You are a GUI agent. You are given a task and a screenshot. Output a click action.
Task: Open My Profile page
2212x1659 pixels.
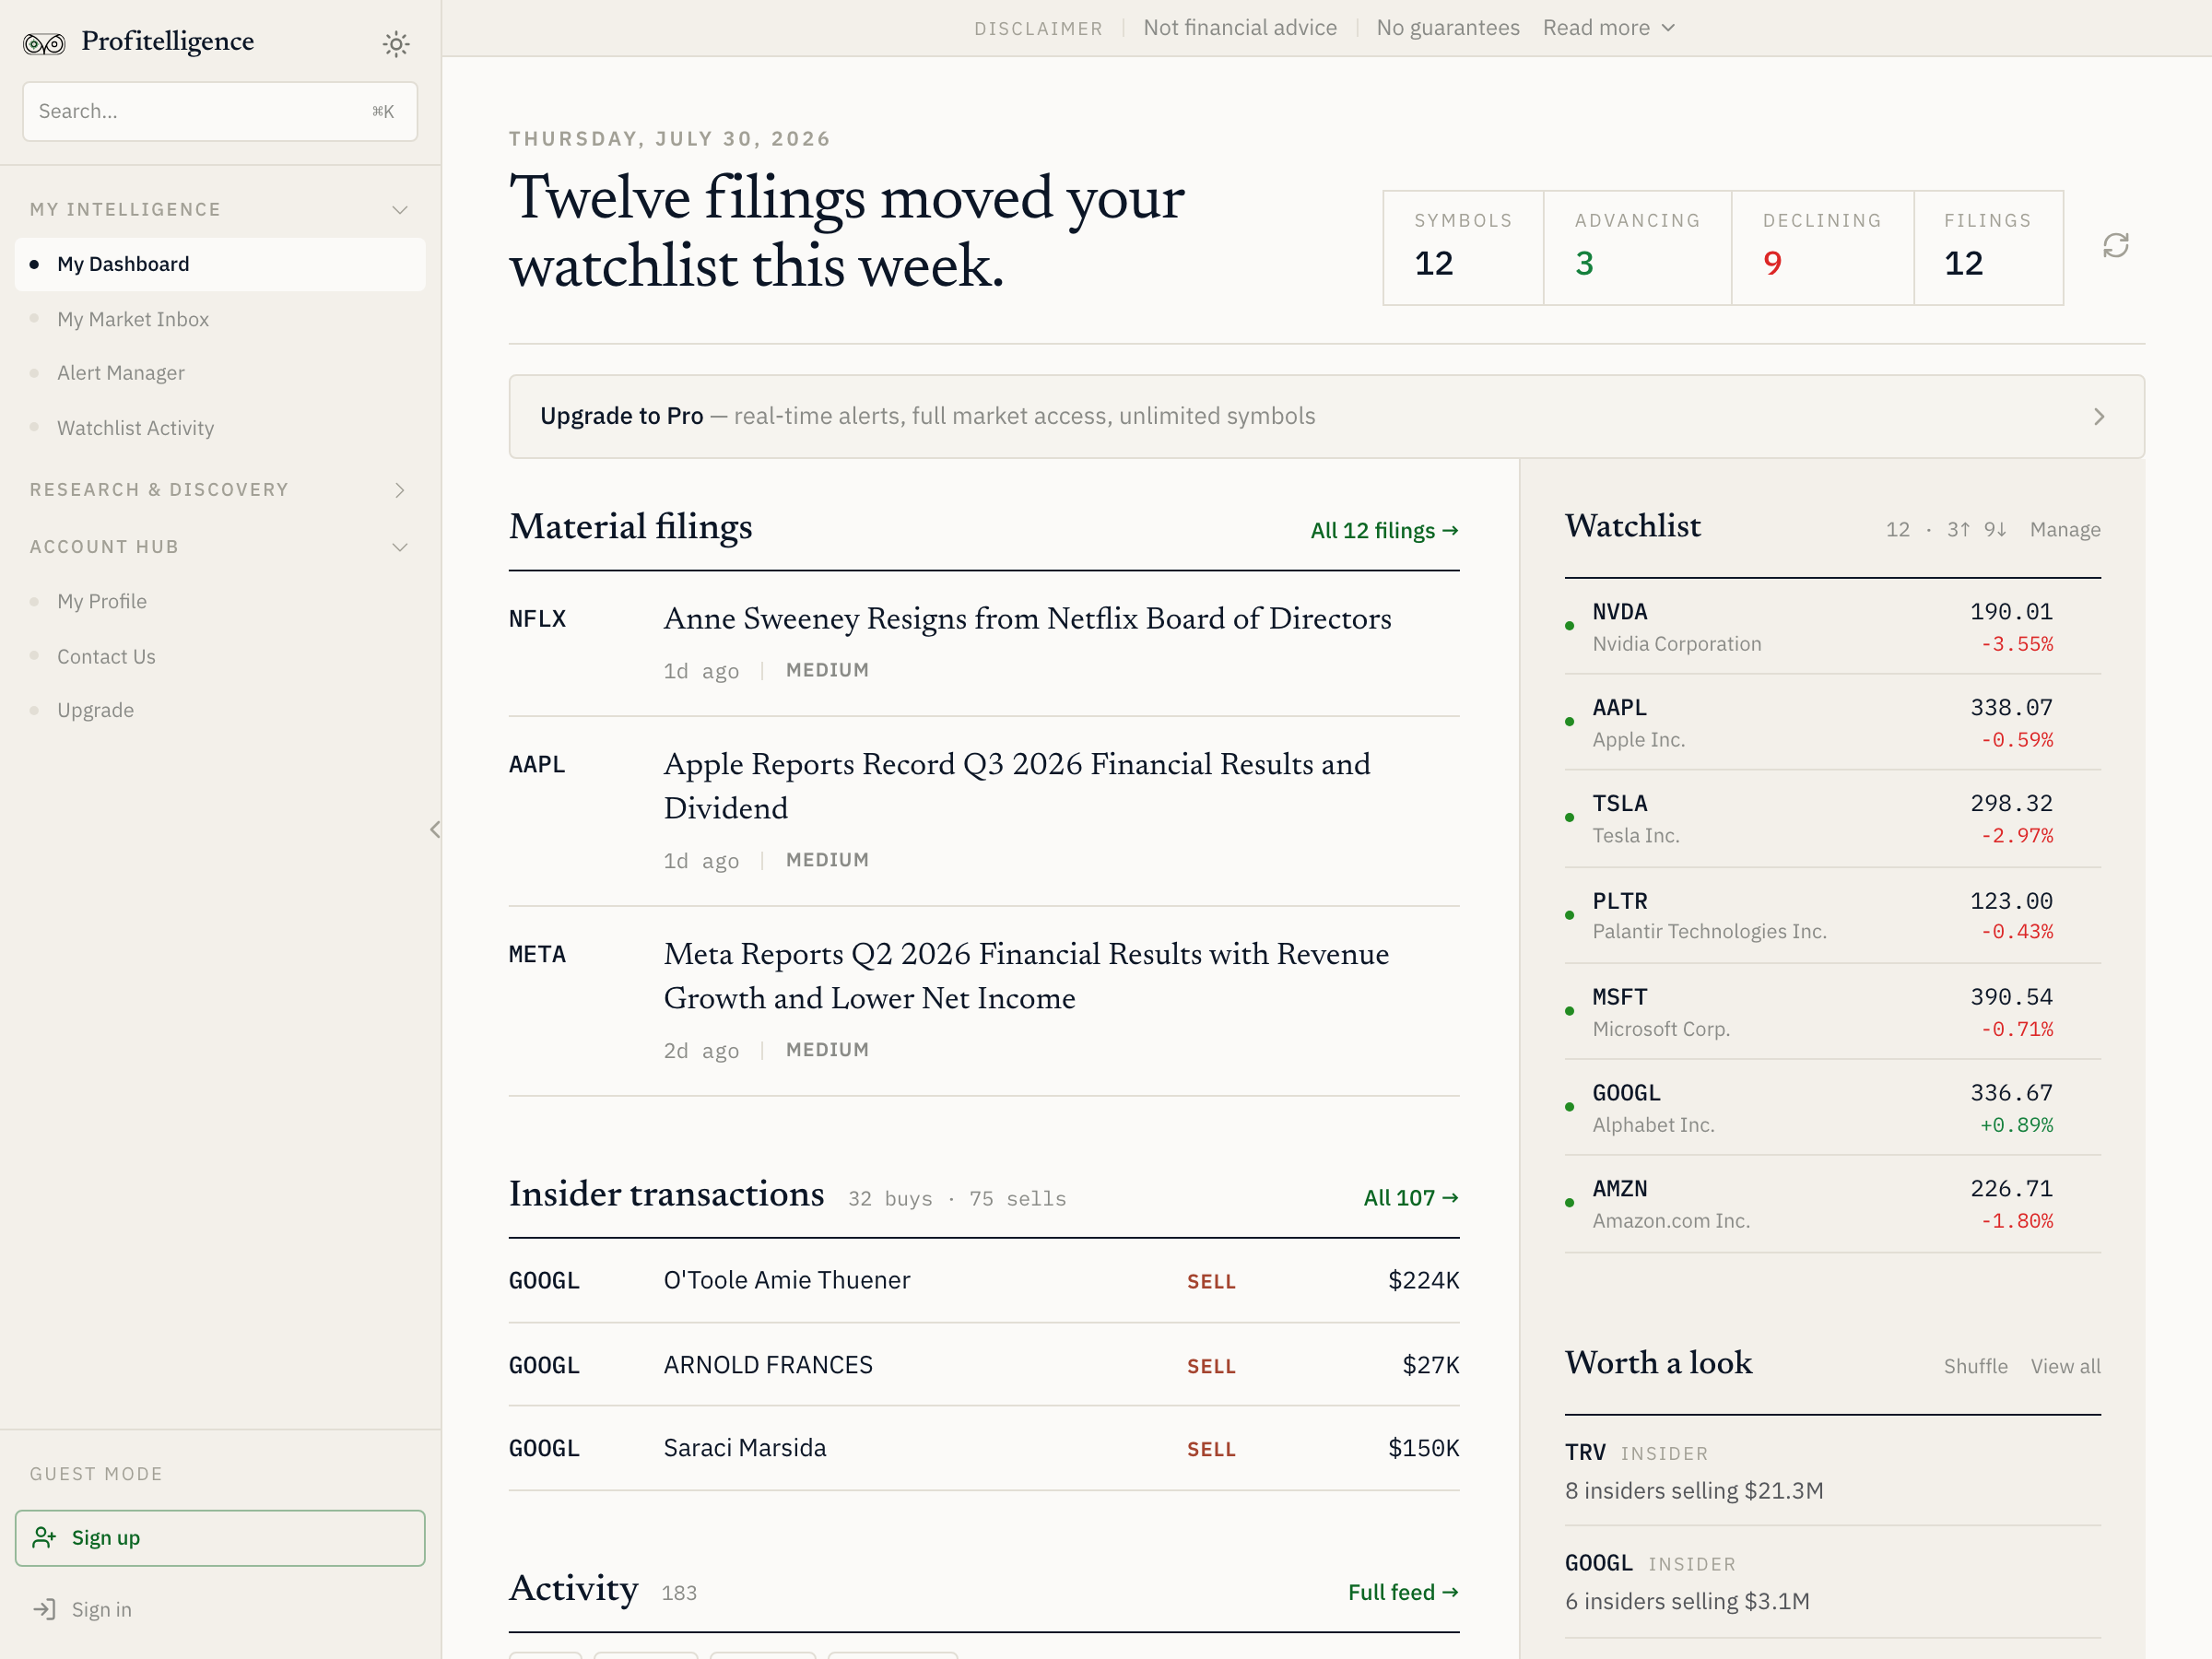click(220, 601)
